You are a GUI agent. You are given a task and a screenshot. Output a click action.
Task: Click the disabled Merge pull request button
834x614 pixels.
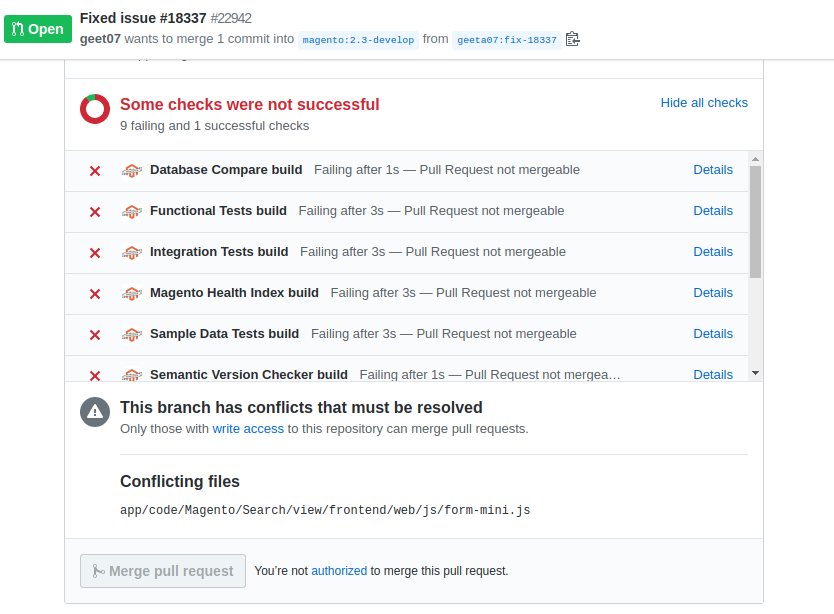point(163,571)
